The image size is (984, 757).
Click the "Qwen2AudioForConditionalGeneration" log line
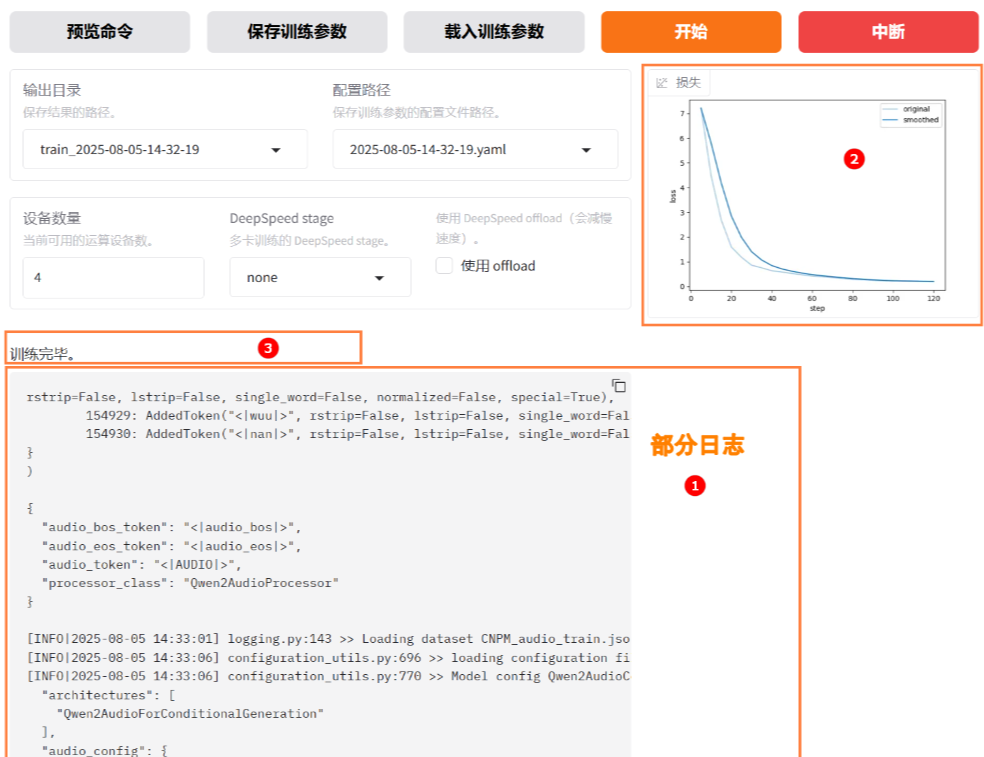click(190, 714)
